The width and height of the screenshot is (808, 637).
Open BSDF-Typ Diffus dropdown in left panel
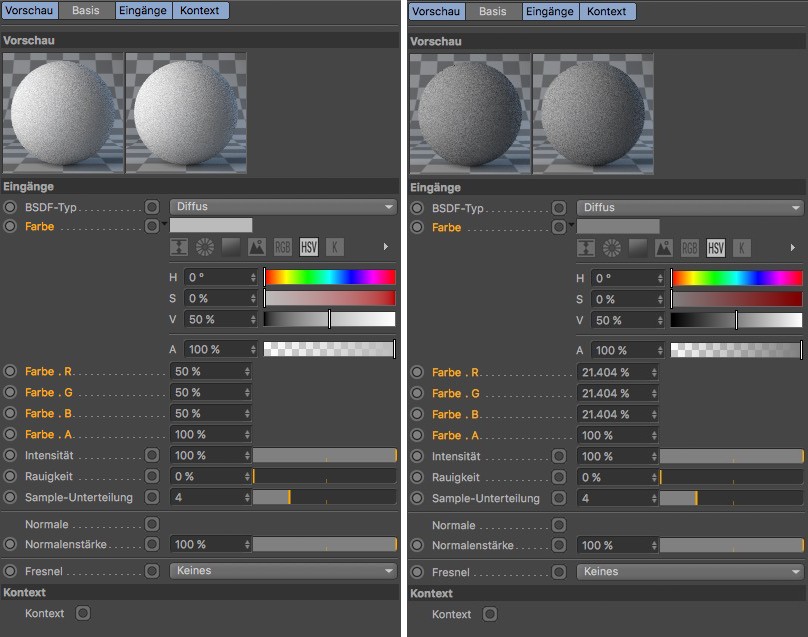[283, 207]
